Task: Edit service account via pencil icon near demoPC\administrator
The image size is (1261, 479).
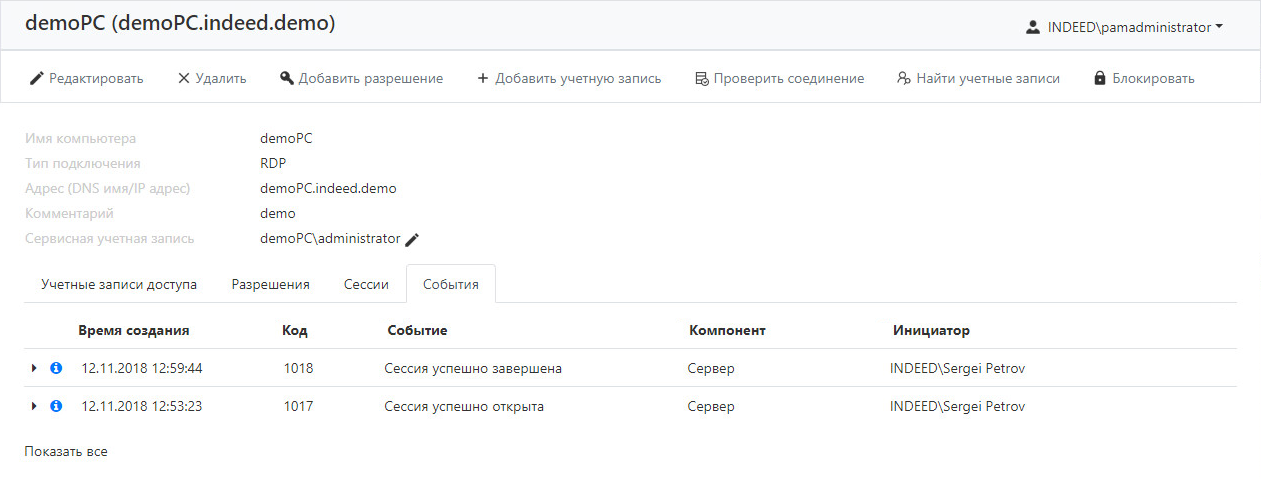Action: [x=412, y=239]
